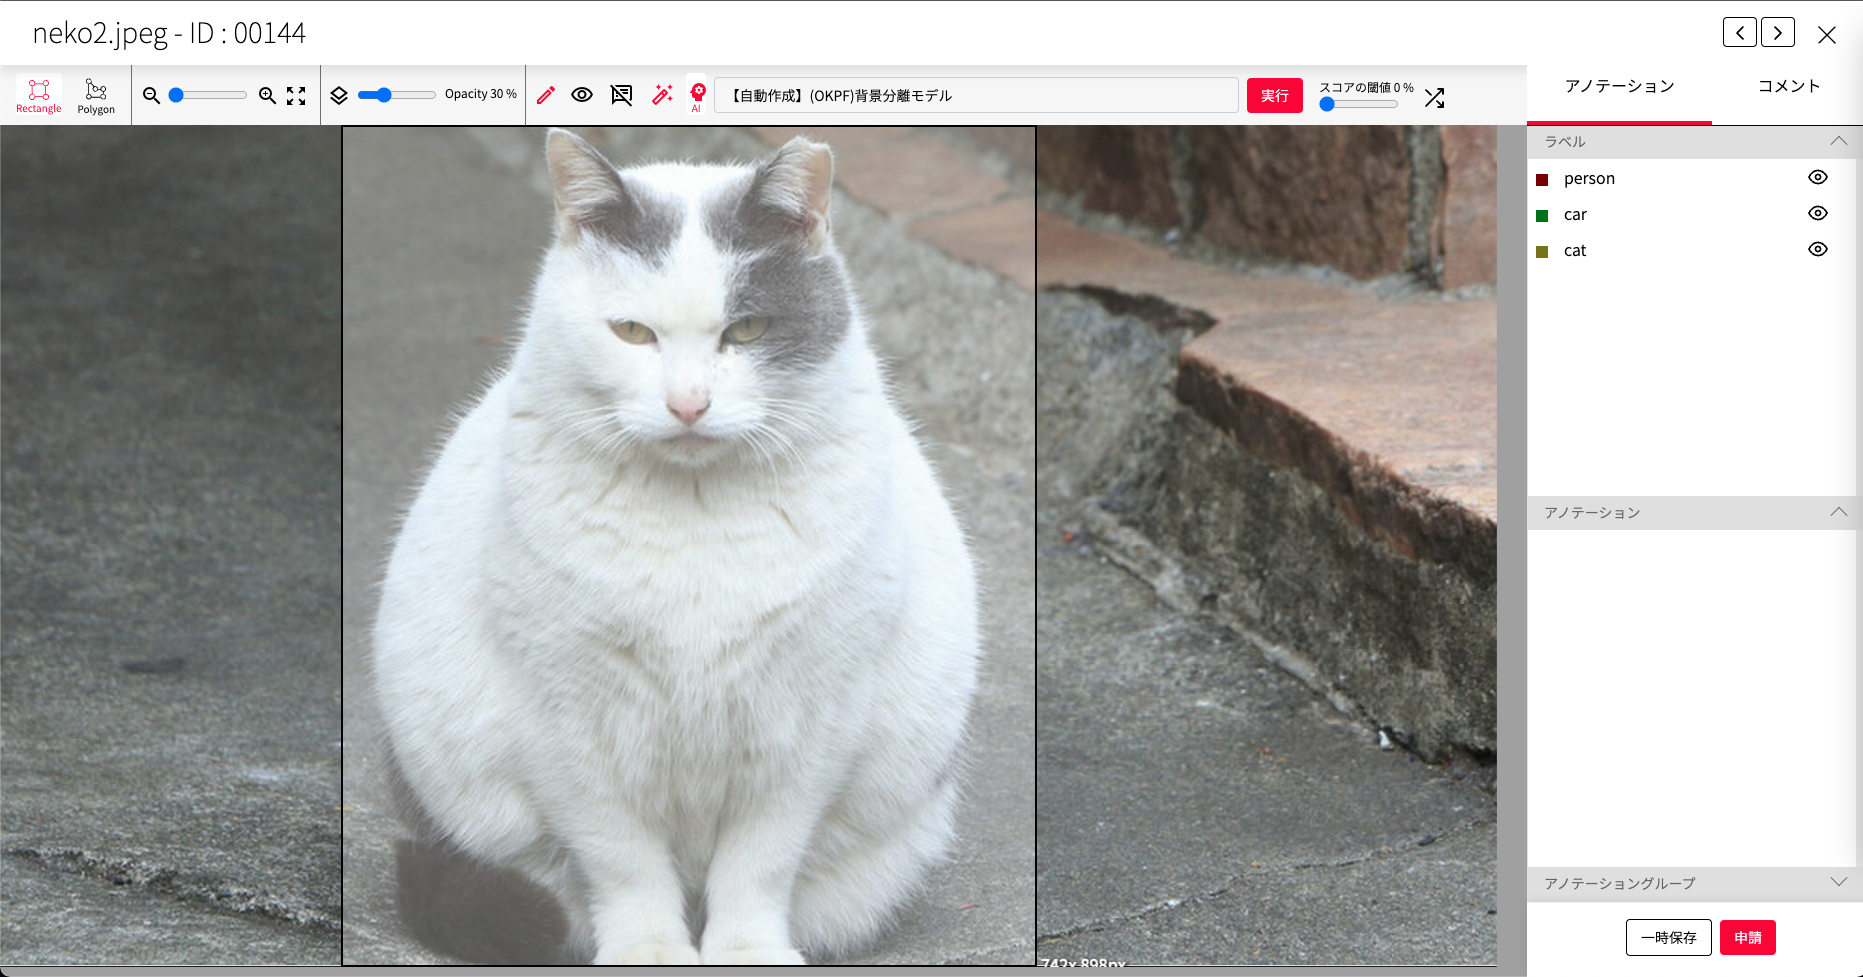Click the fit-to-screen expand icon
The image size is (1863, 977).
coord(296,95)
